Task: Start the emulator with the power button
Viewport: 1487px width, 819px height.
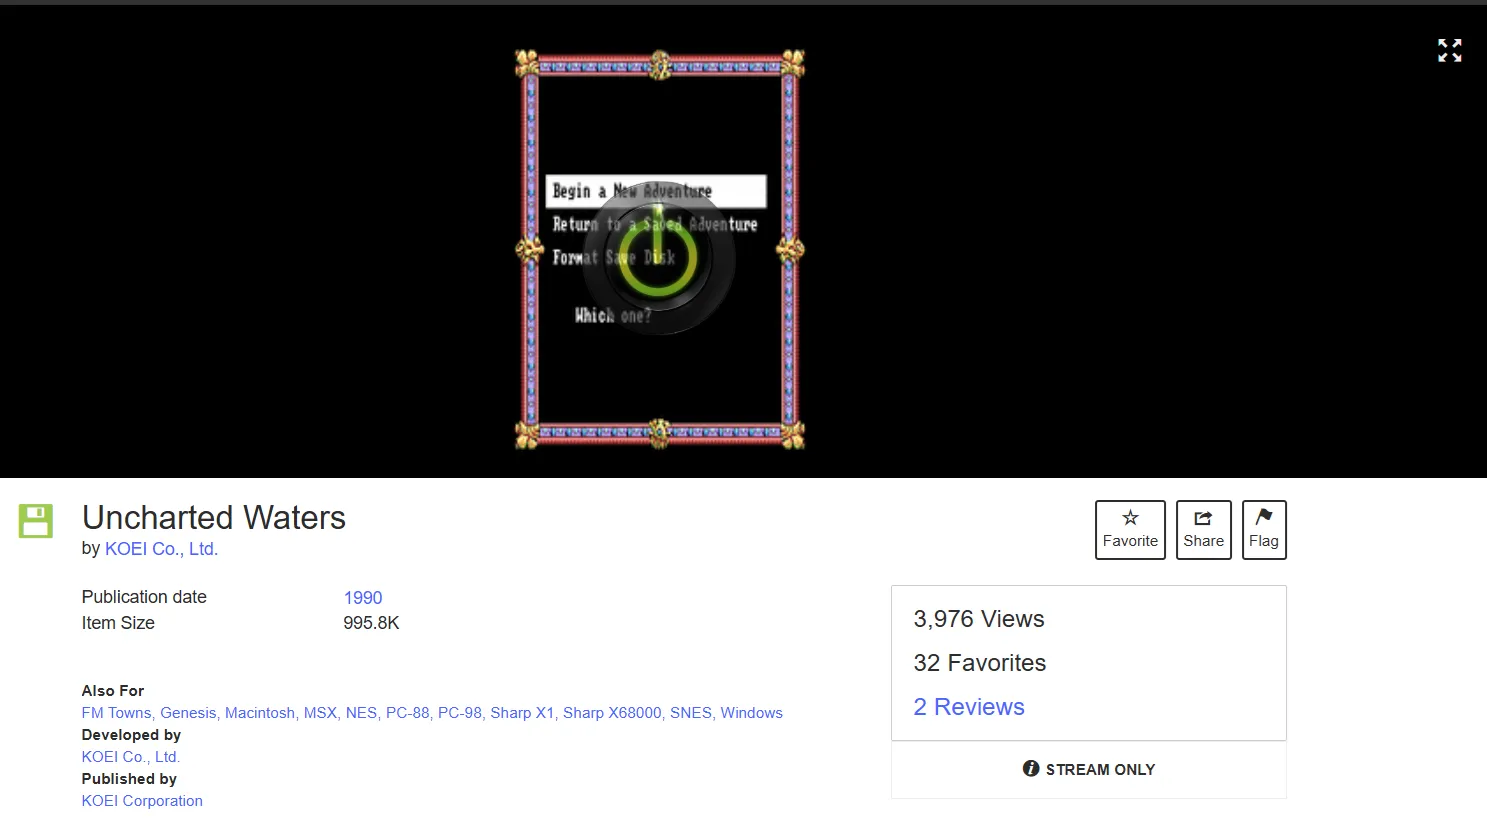Action: 658,256
